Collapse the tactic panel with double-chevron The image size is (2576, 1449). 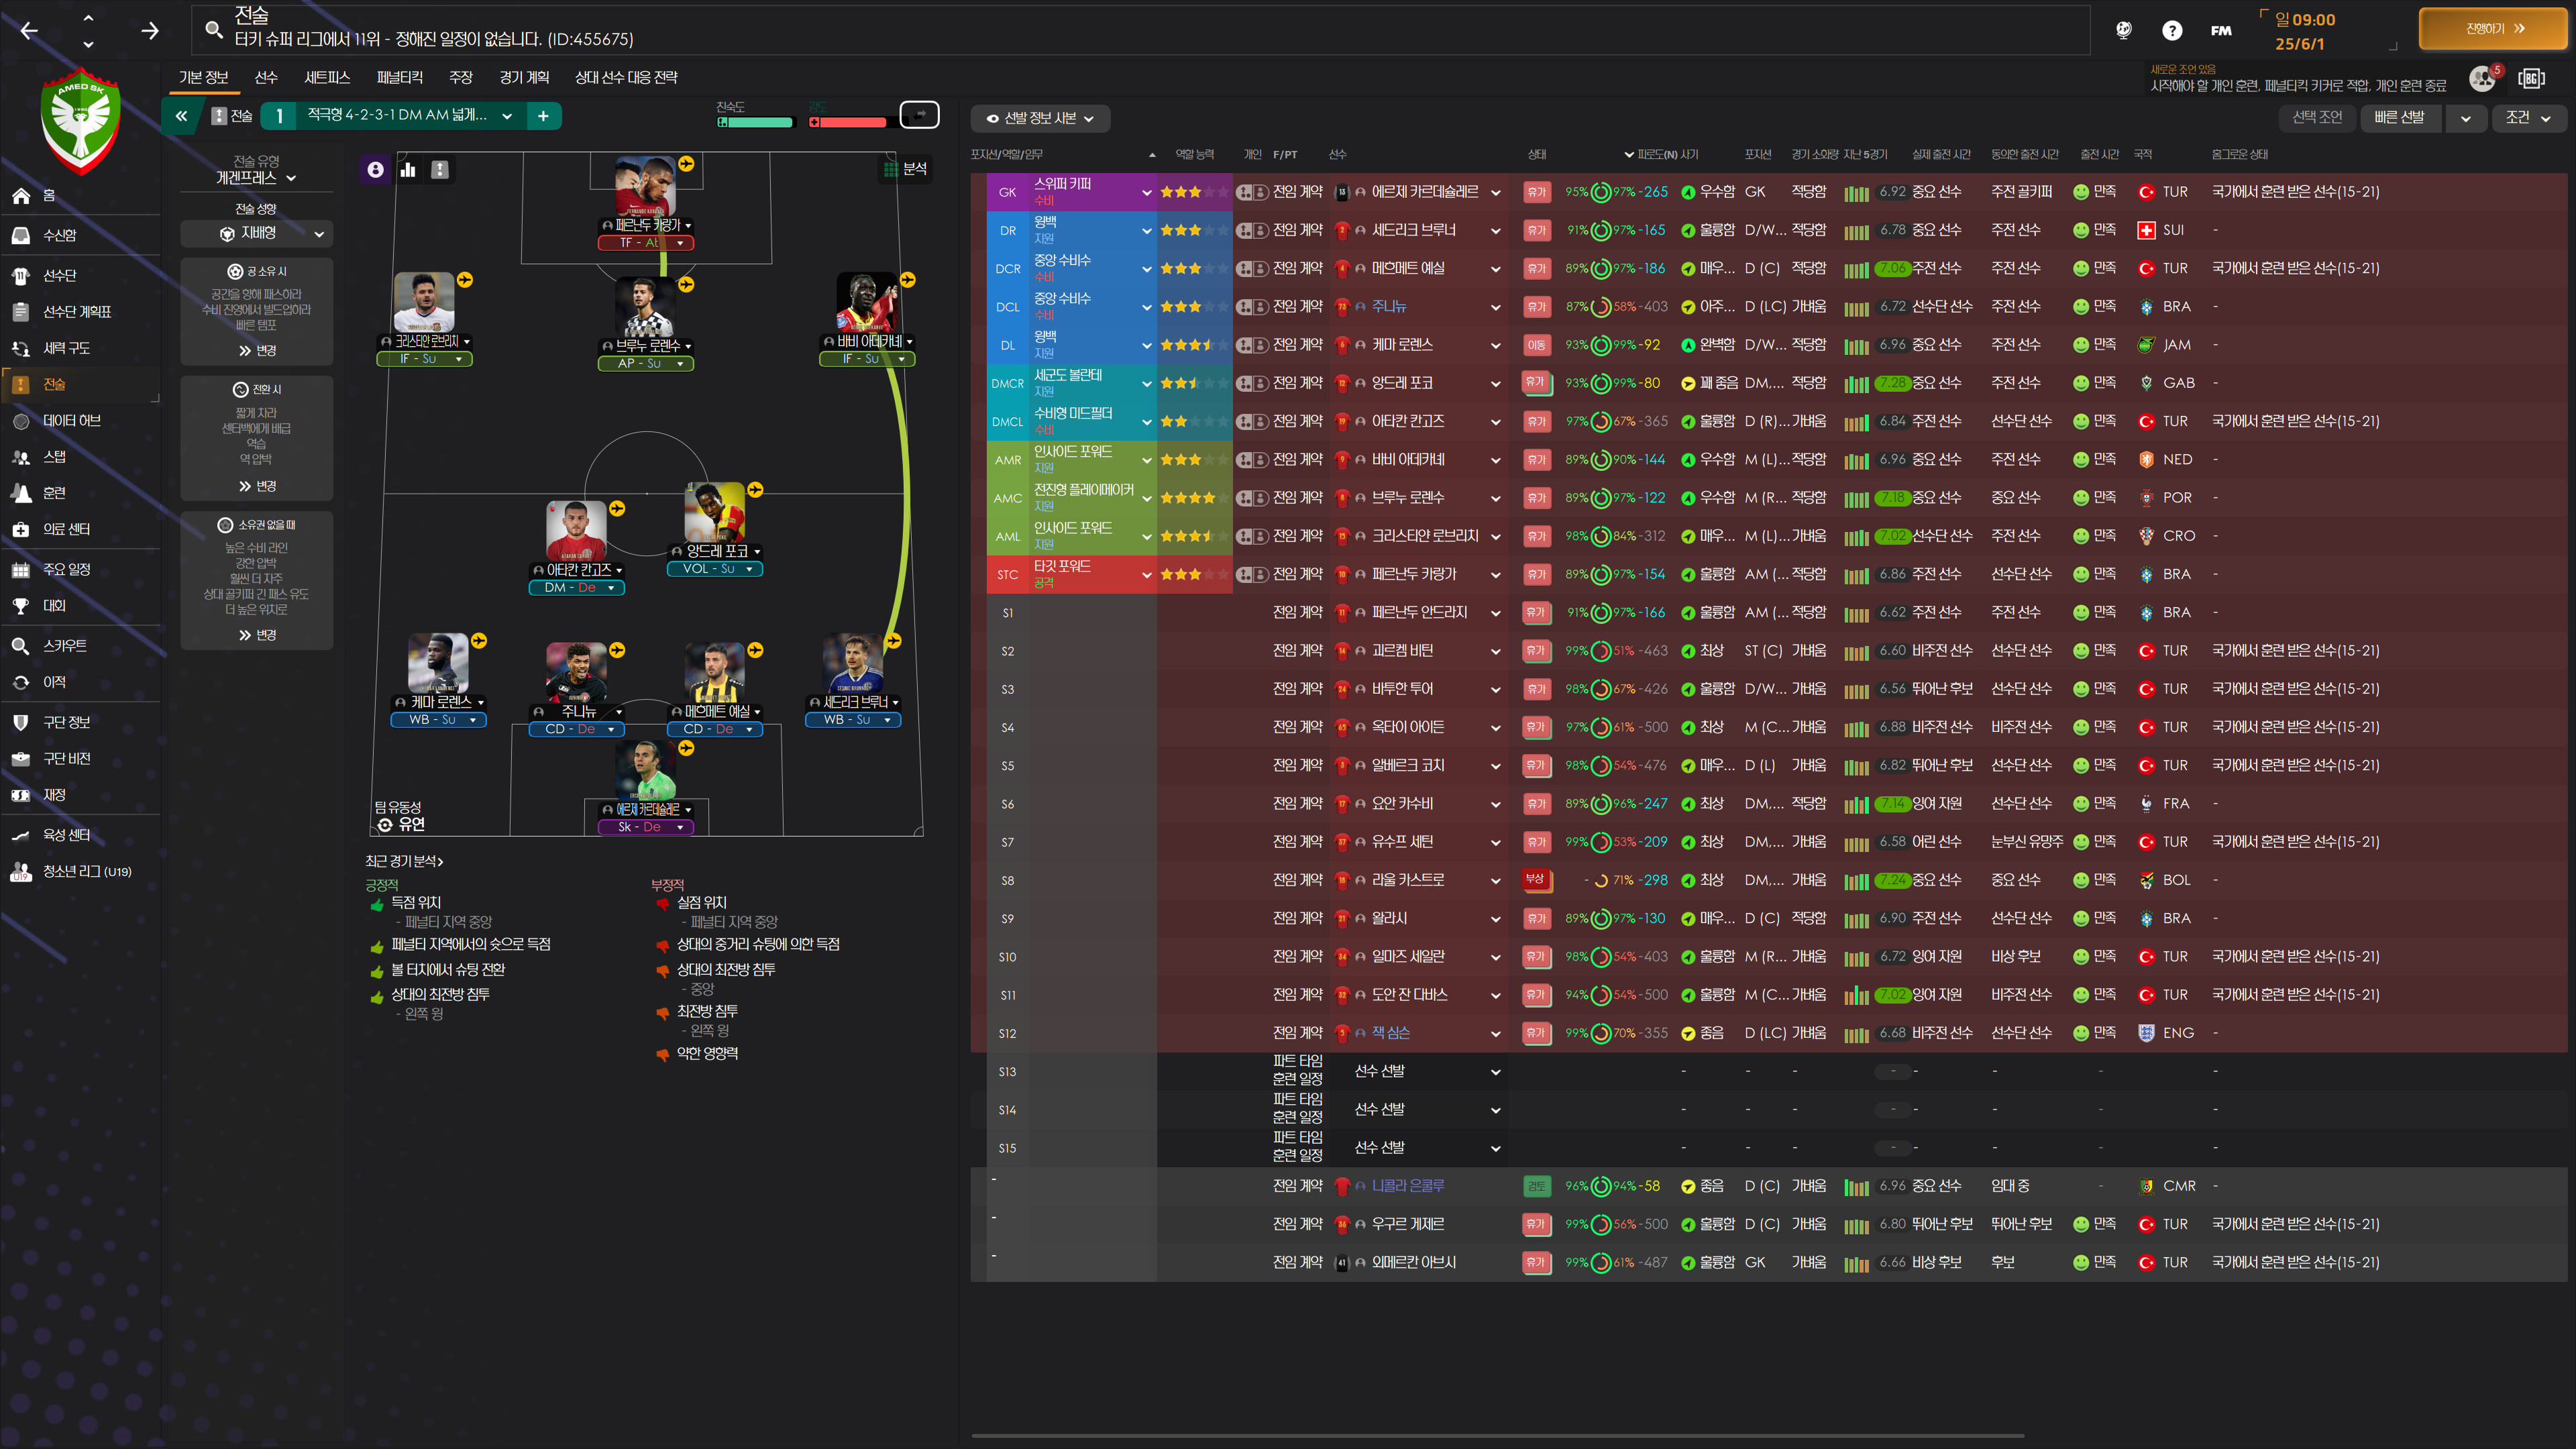pyautogui.click(x=181, y=116)
